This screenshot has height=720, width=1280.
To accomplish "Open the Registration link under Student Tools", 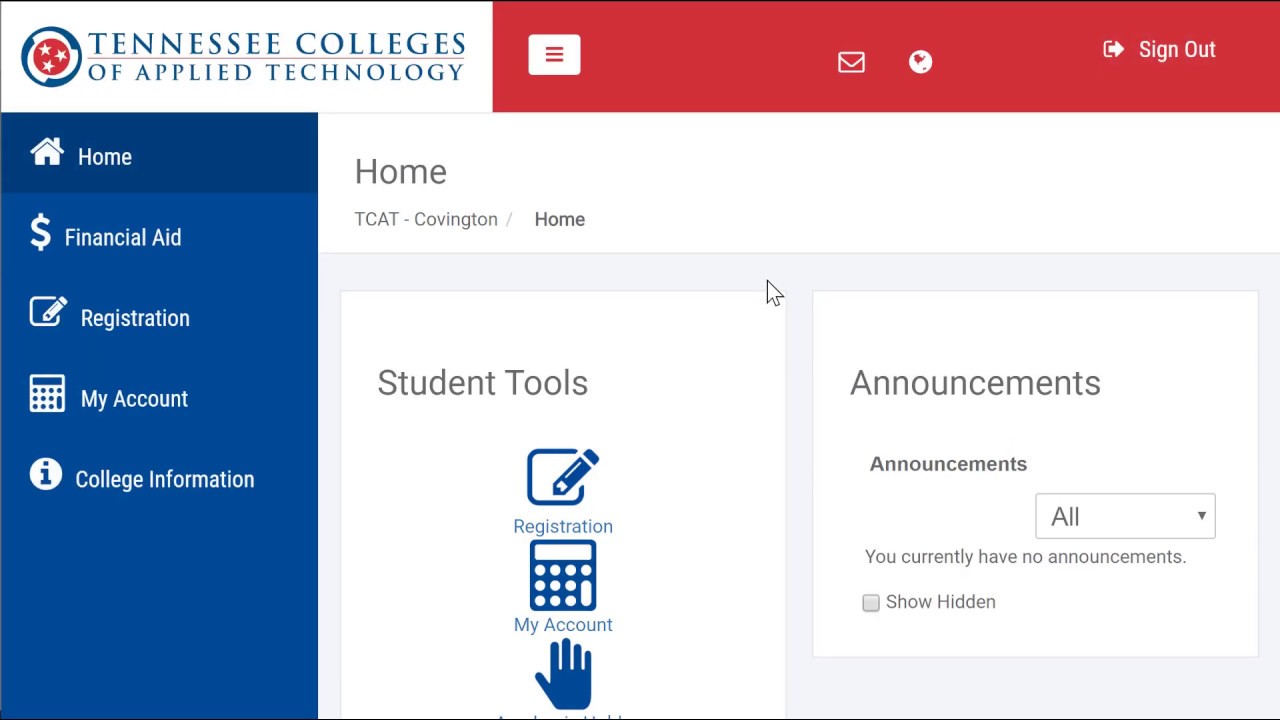I will pos(563,526).
